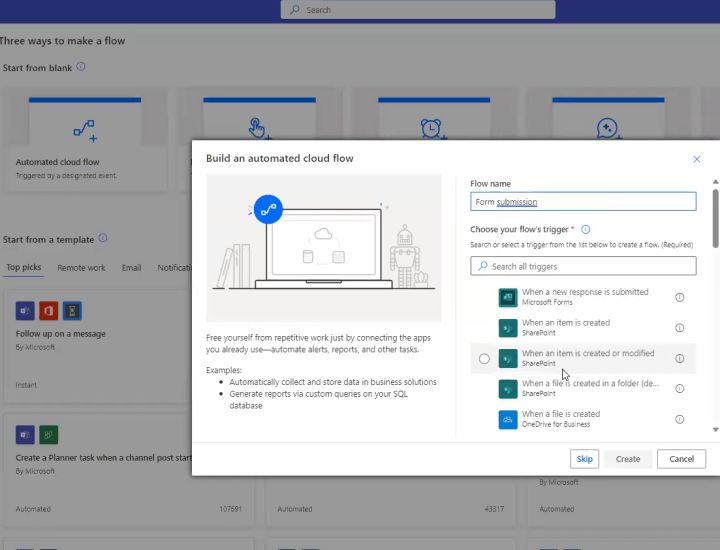Image resolution: width=720 pixels, height=550 pixels.
Task: Click the Flow name input field
Action: 583,202
